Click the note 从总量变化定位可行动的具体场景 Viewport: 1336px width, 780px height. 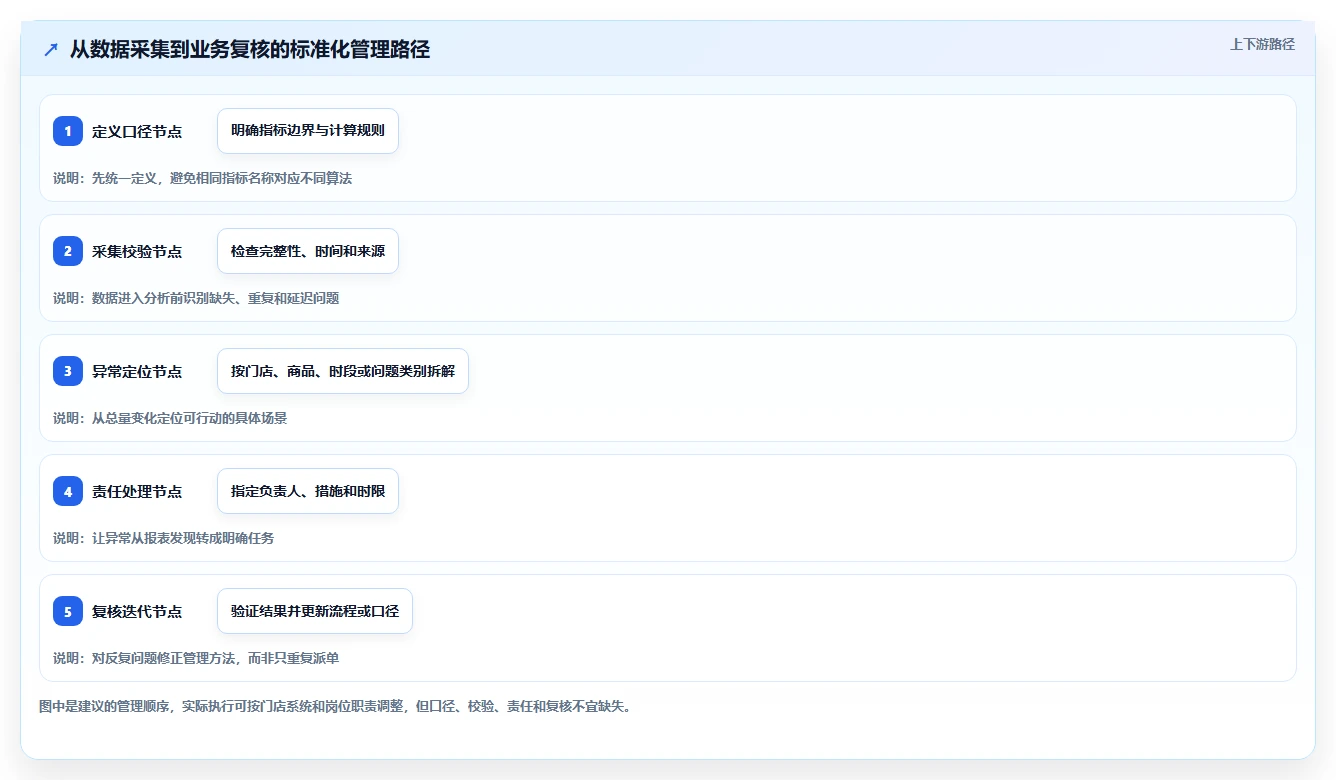189,418
